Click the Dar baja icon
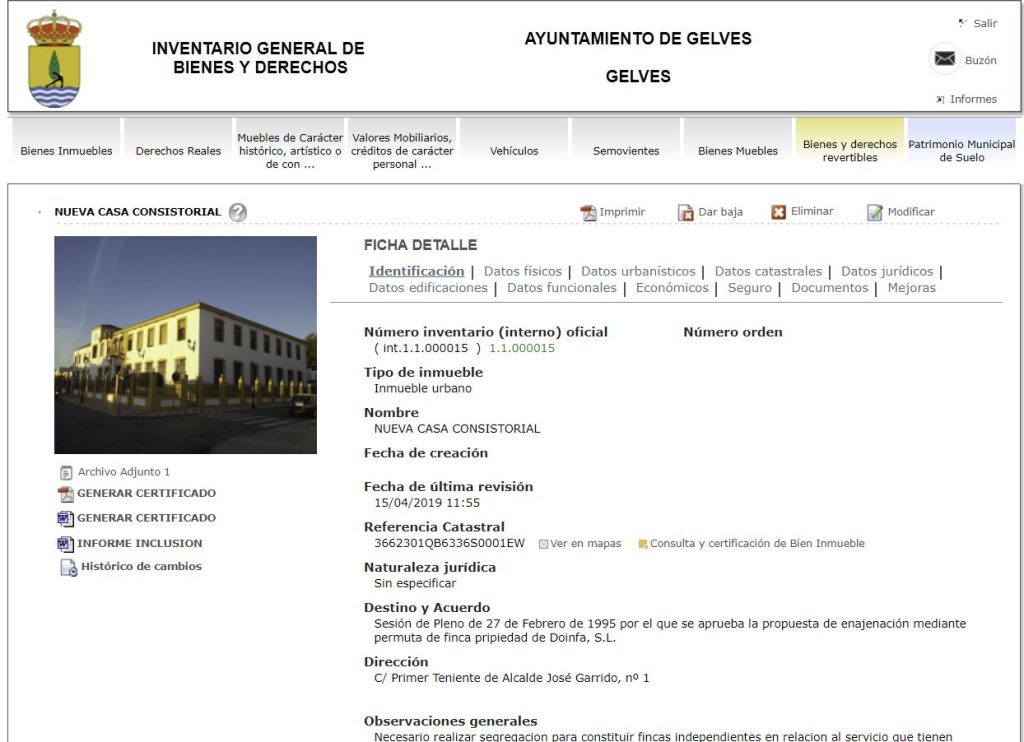1024x742 pixels. (686, 212)
